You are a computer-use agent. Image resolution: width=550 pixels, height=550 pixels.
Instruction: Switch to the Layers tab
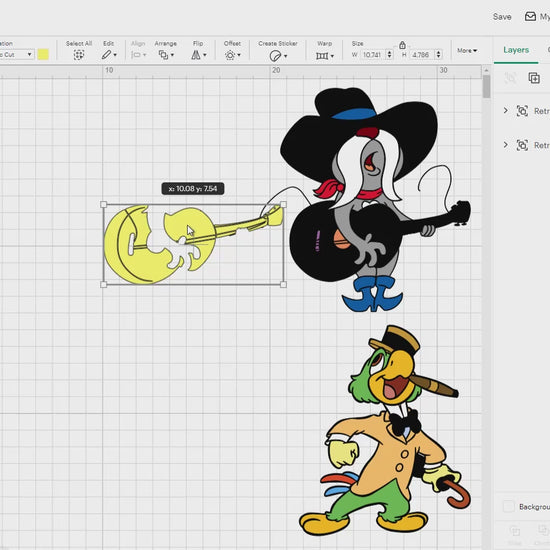click(x=516, y=50)
